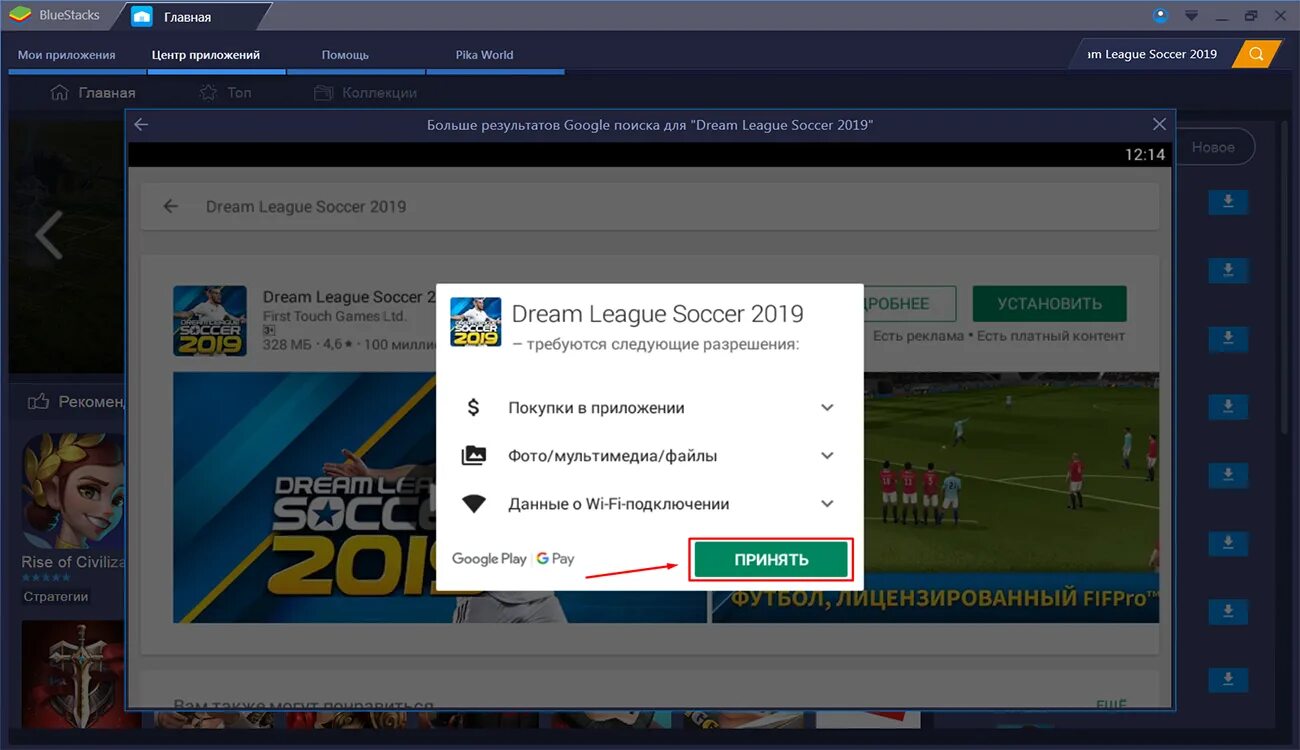Open the Rise of Civilizations game thumbnail
The width and height of the screenshot is (1300, 750).
click(75, 489)
